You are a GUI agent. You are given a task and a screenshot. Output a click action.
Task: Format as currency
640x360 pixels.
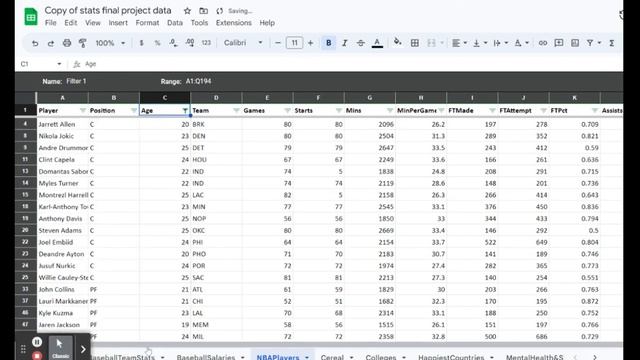pyautogui.click(x=142, y=43)
